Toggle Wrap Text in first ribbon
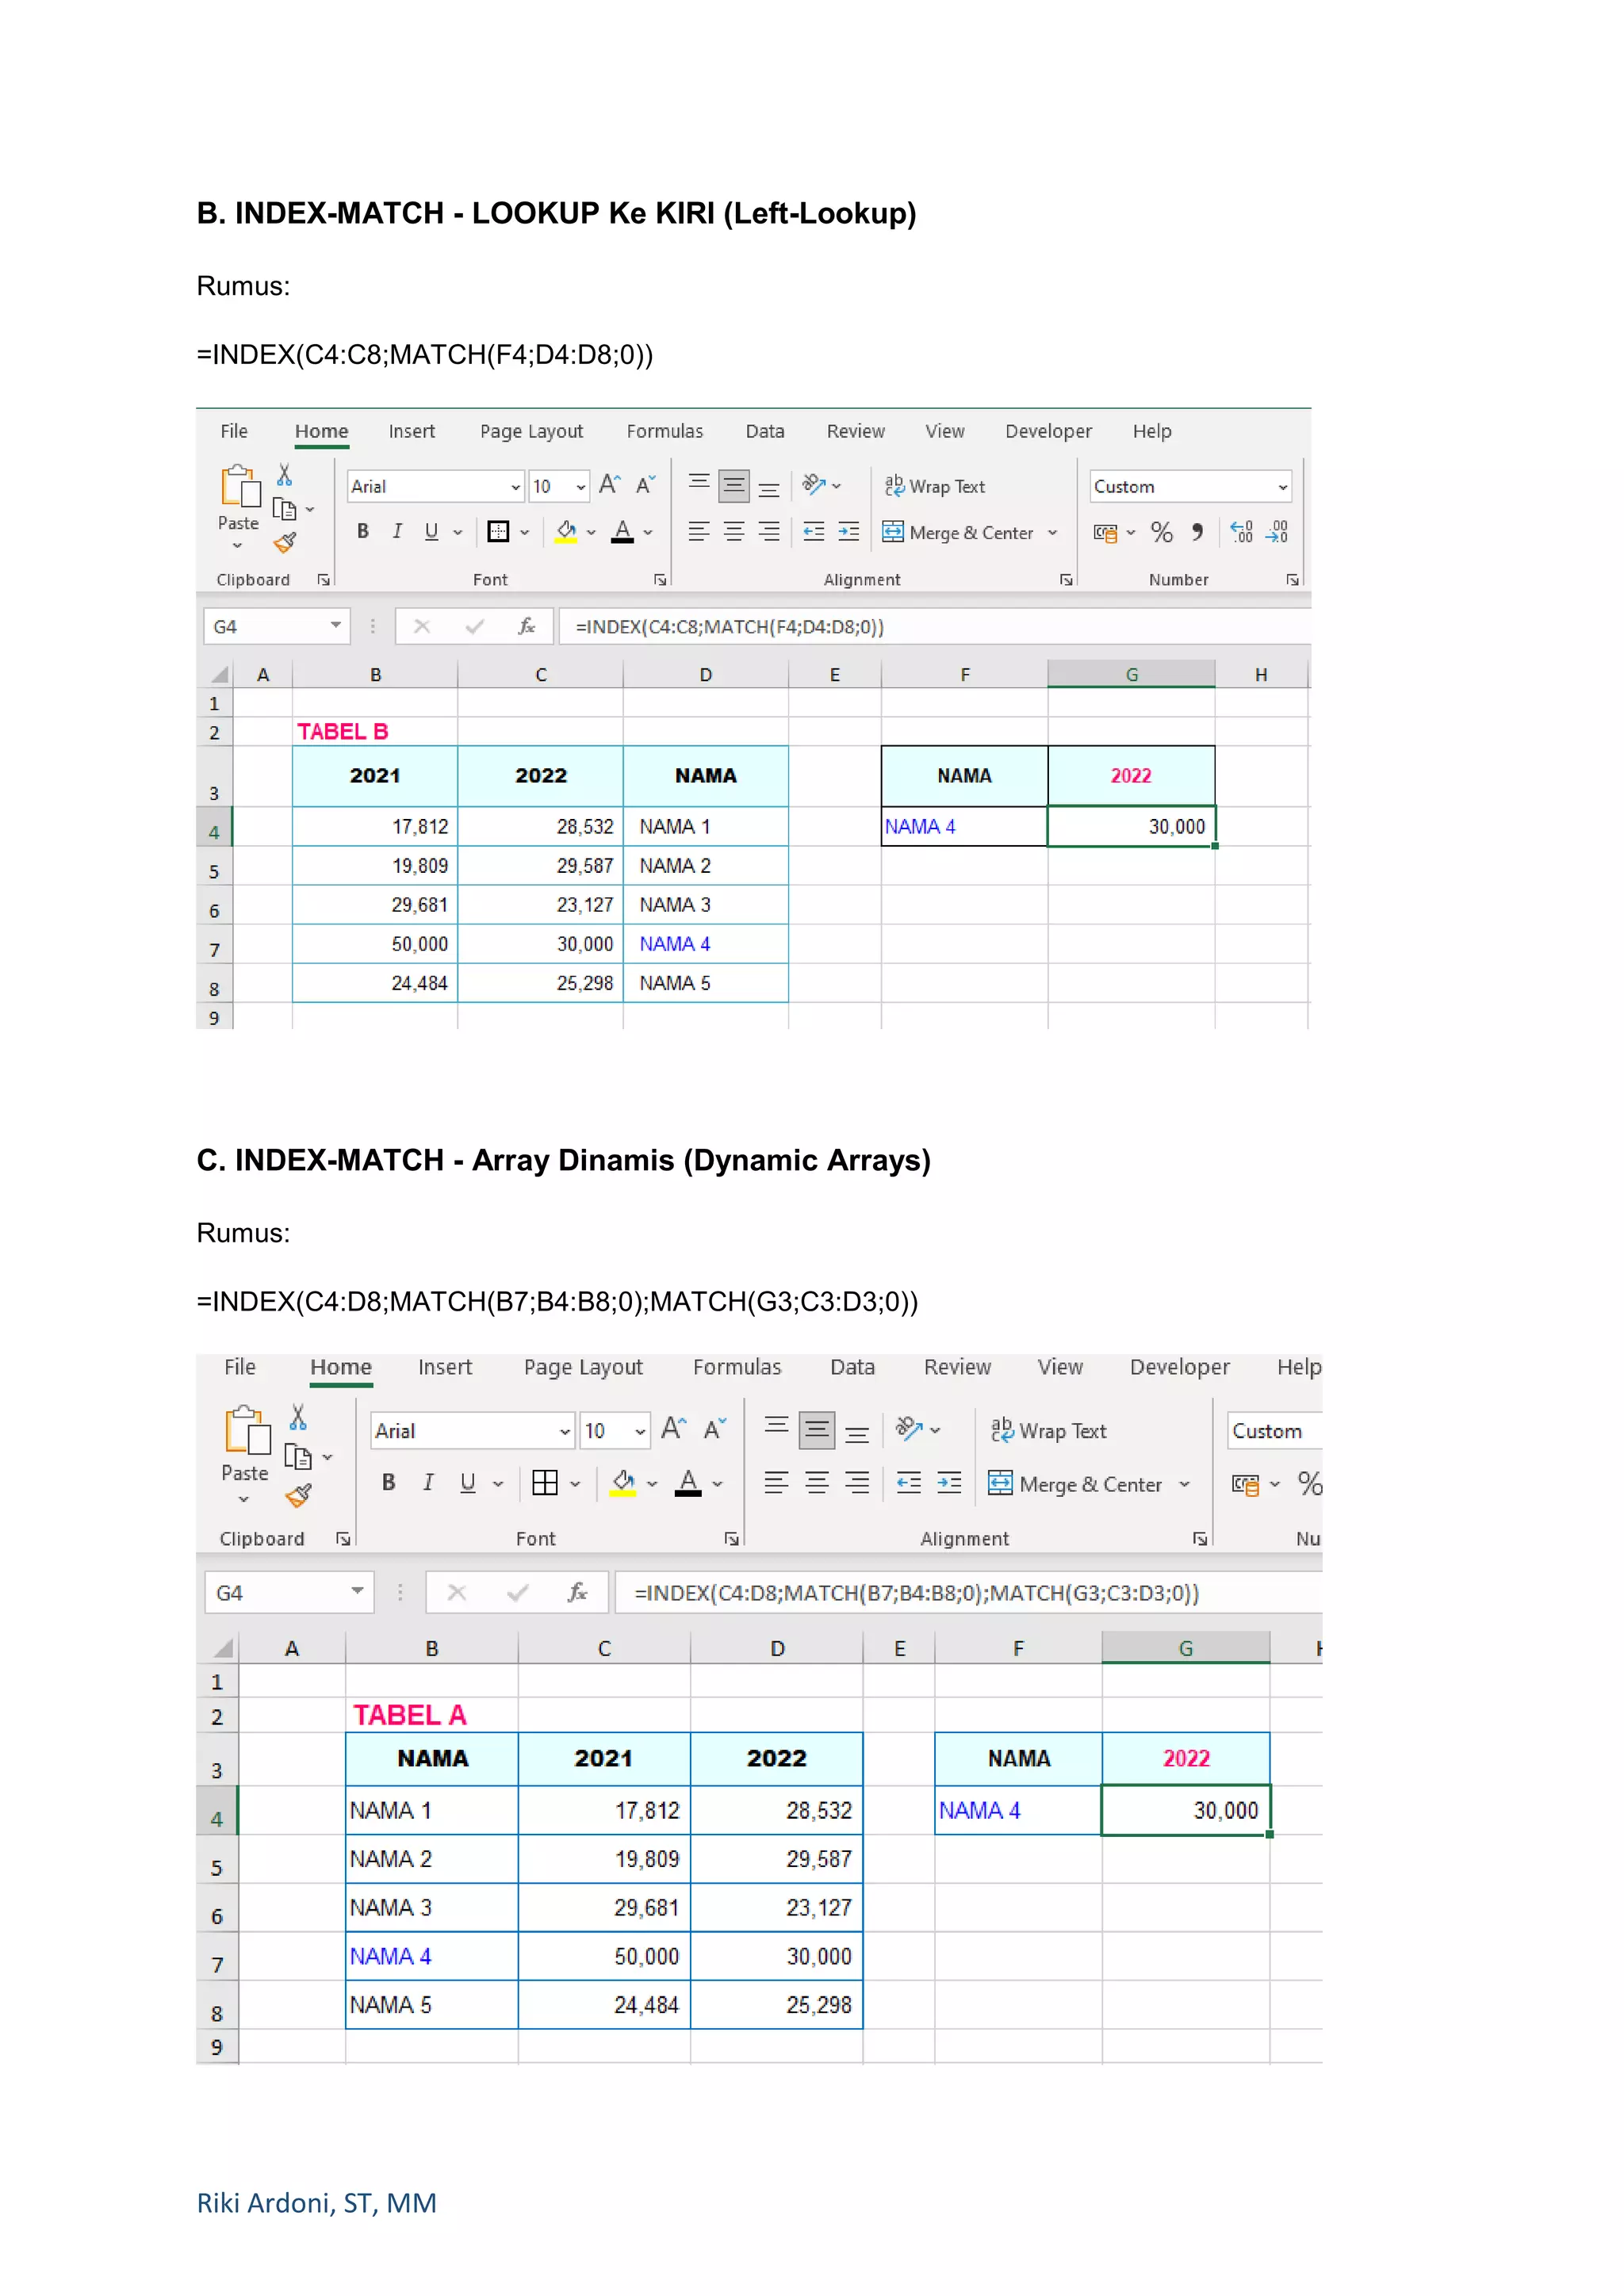This screenshot has width=1624, height=2296. 935,486
